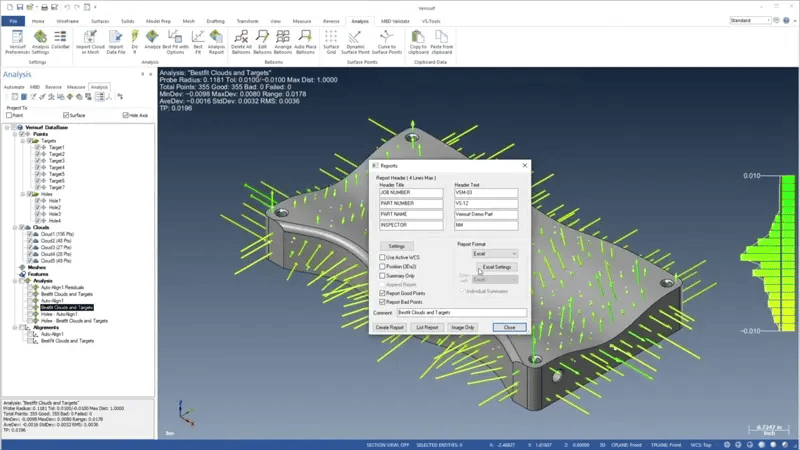Open the Report Format dropdown
The width and height of the screenshot is (800, 450).
point(495,254)
